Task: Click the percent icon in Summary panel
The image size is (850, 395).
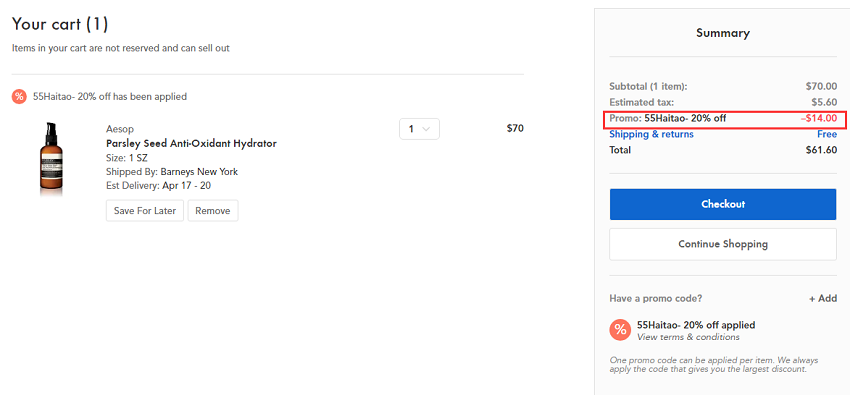Action: coord(620,330)
